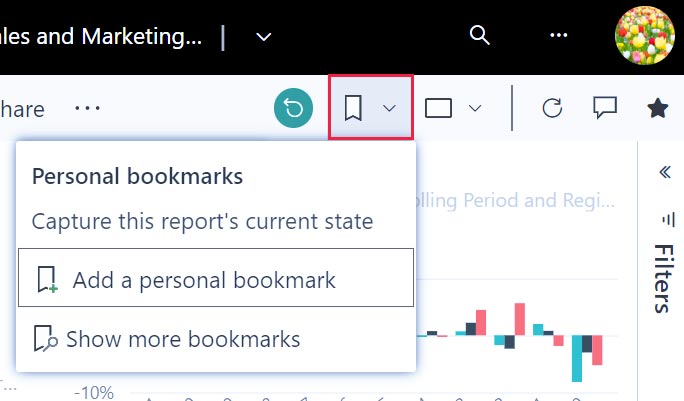Expand the report title dropdown chevron
The height and width of the screenshot is (401, 684).
click(263, 37)
